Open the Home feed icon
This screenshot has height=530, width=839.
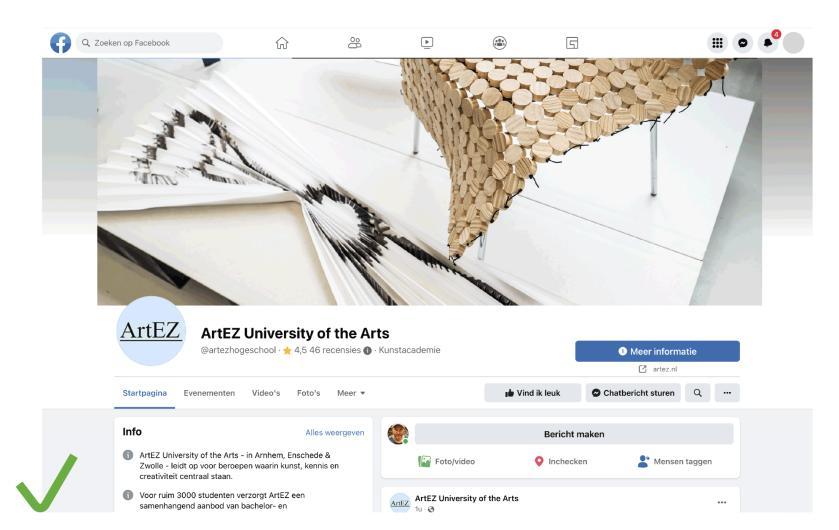pos(282,43)
